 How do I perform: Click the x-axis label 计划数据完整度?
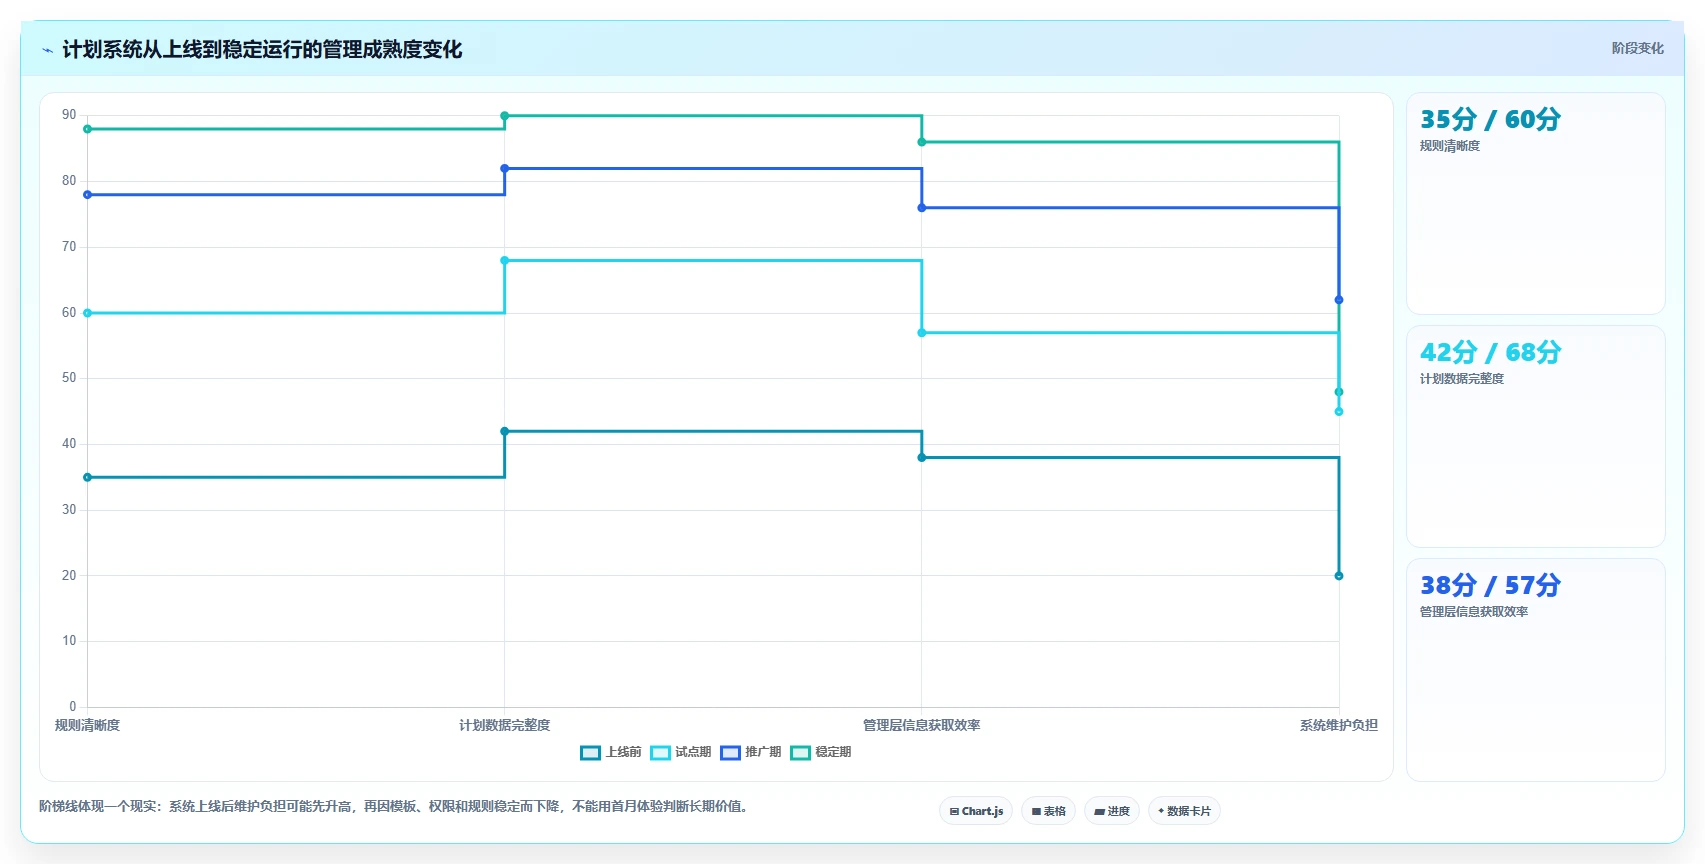(504, 726)
